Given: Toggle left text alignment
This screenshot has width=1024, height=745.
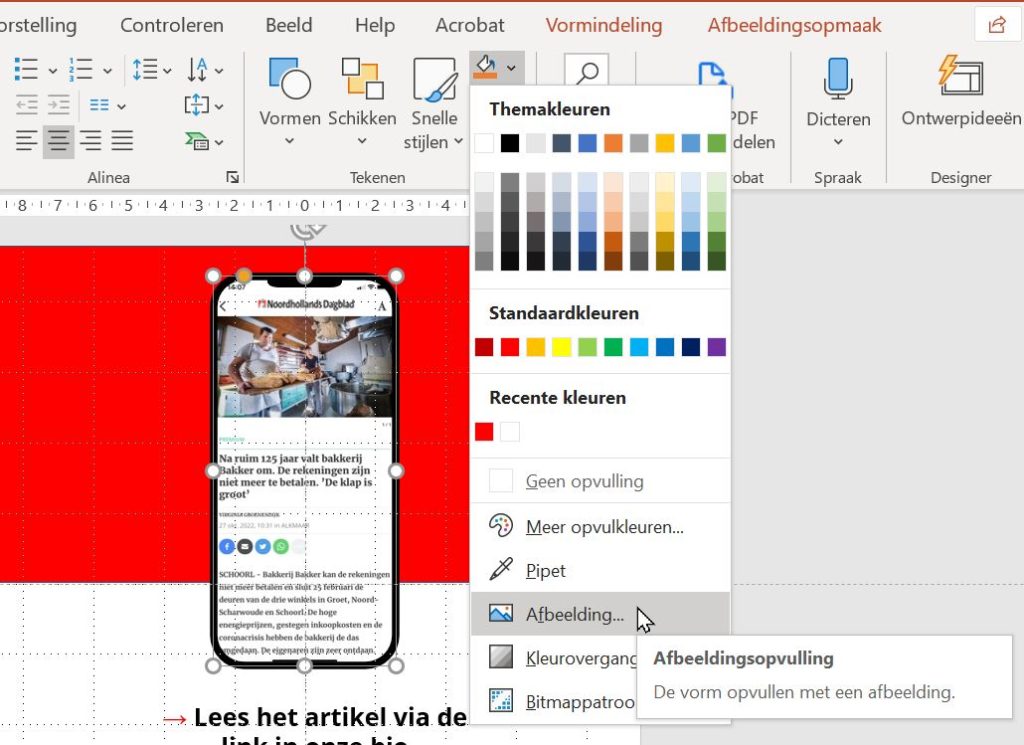Looking at the screenshot, I should pyautogui.click(x=26, y=140).
